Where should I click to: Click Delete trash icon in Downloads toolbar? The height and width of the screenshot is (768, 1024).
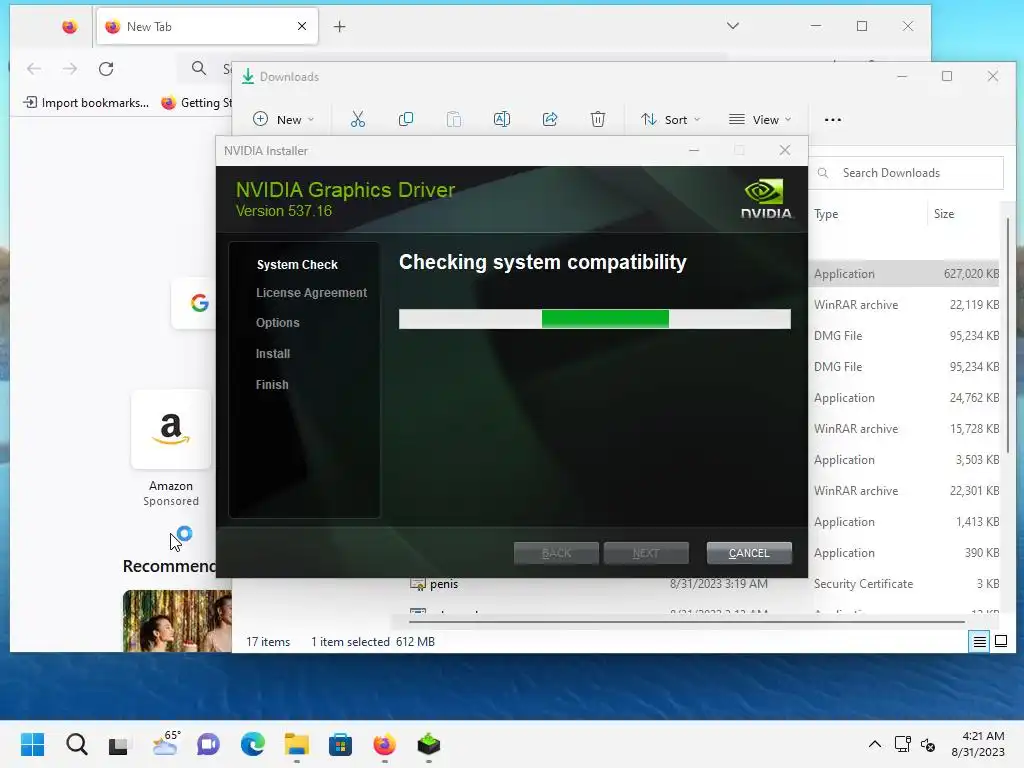click(x=598, y=120)
